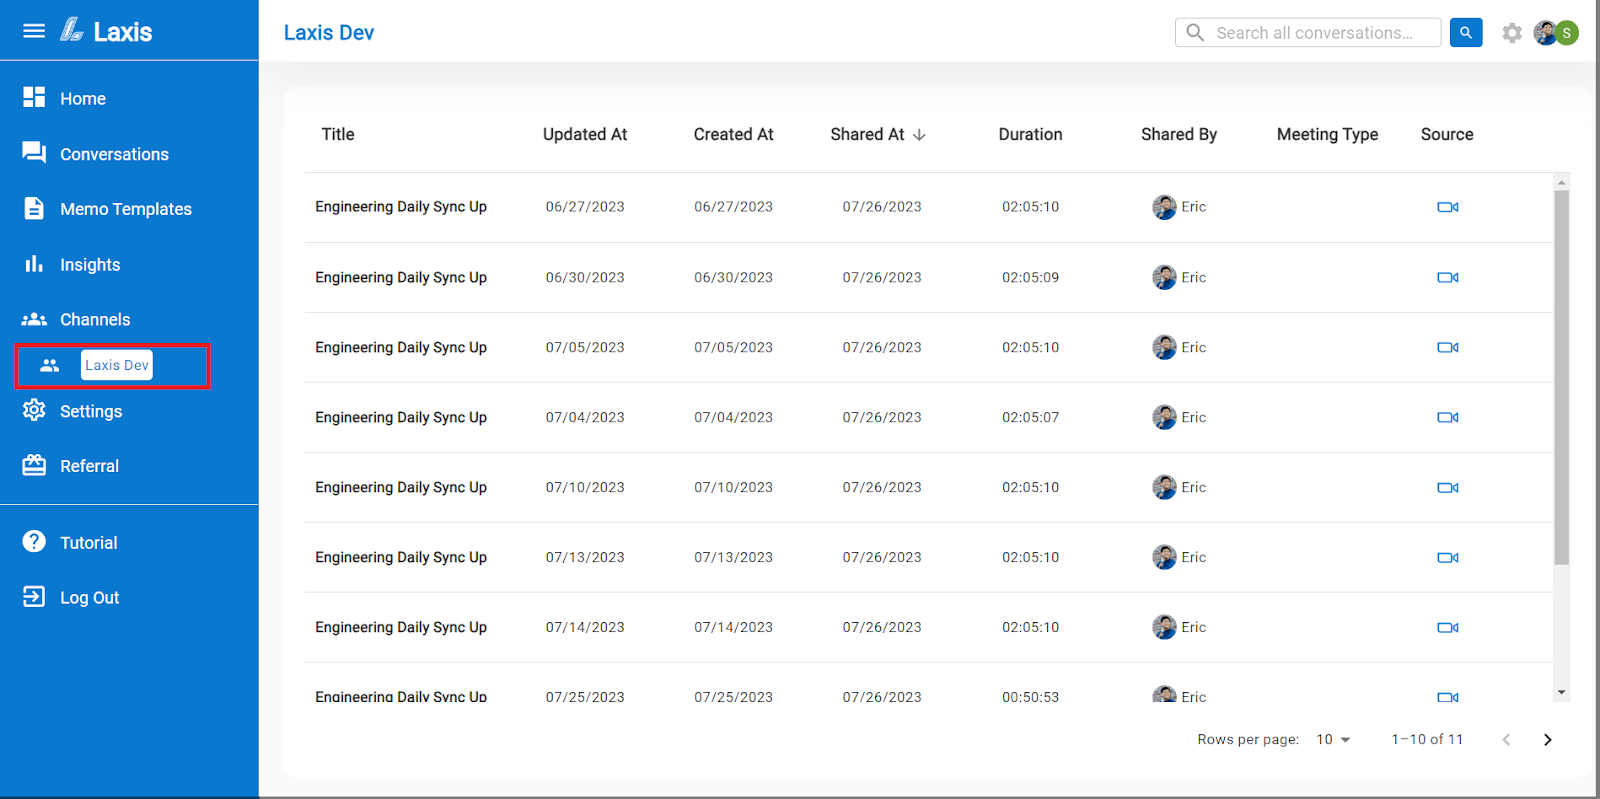Click video source icon for 06/27/2023 meeting
This screenshot has height=799, width=1600.
click(1448, 207)
